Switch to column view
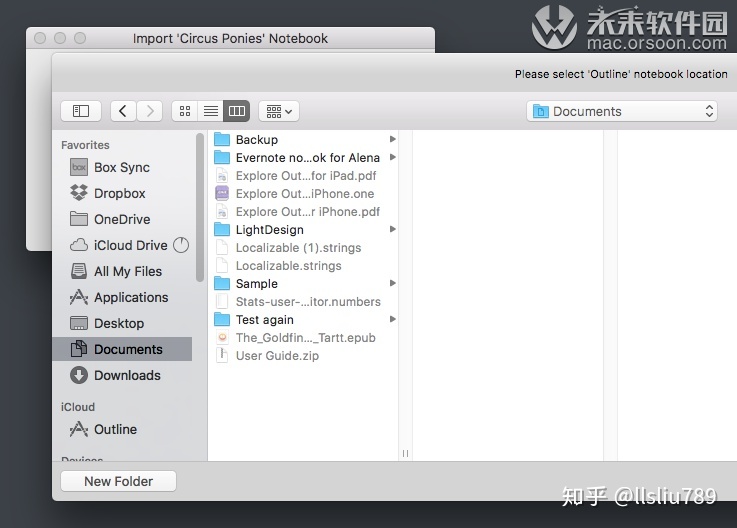The image size is (737, 528). (x=236, y=111)
